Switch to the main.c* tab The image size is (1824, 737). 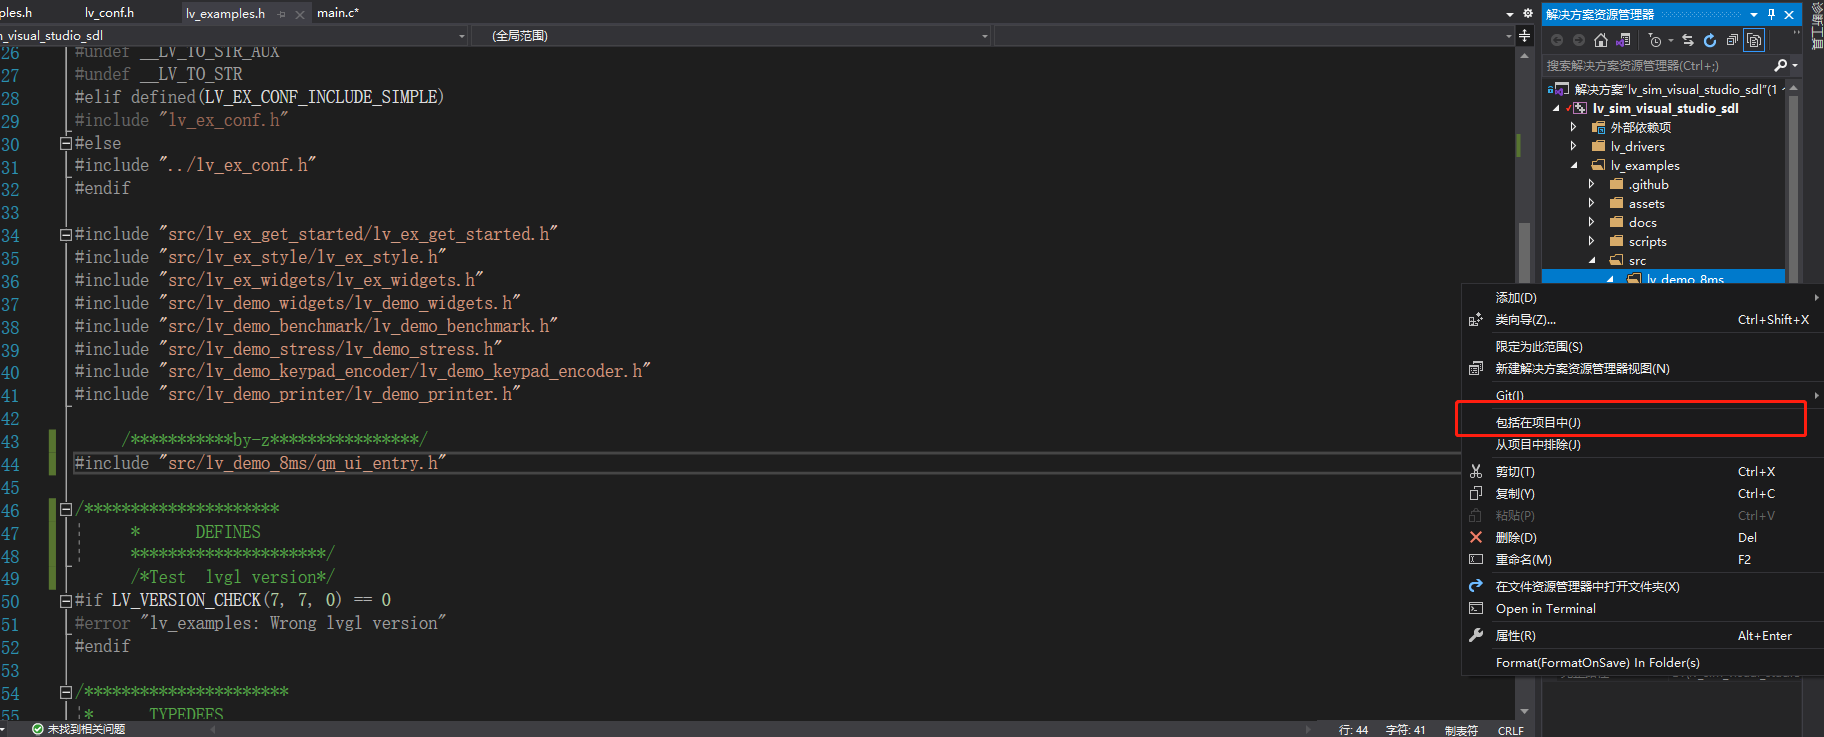point(338,13)
